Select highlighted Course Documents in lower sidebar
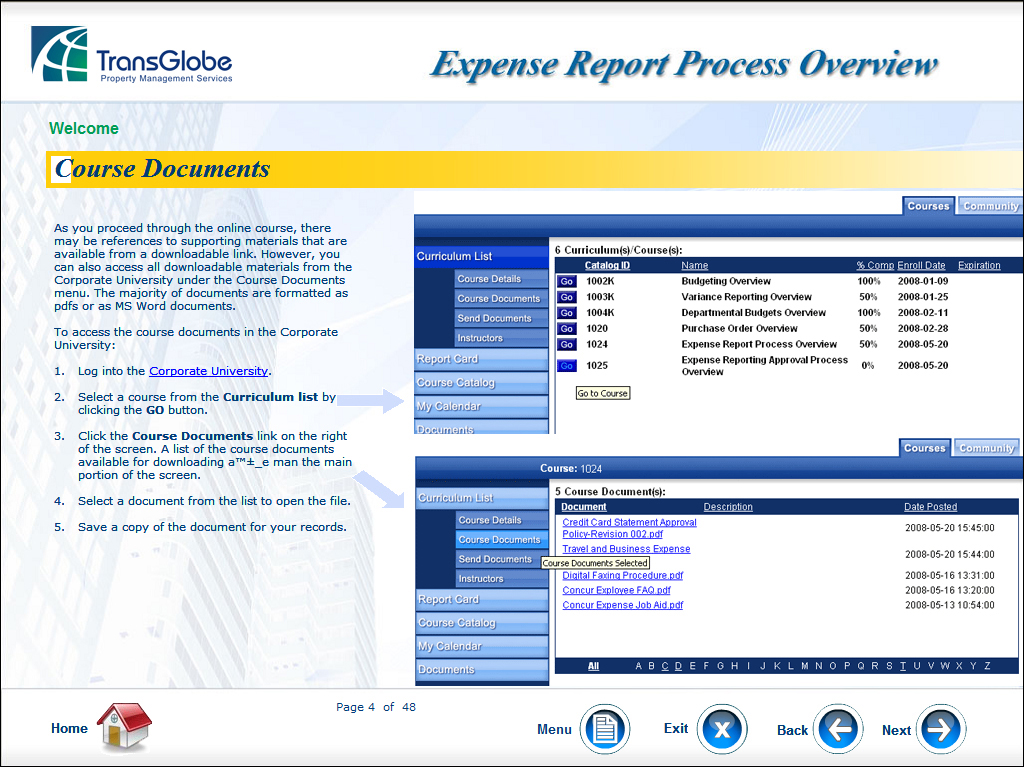The width and height of the screenshot is (1024, 767). pyautogui.click(x=502, y=540)
